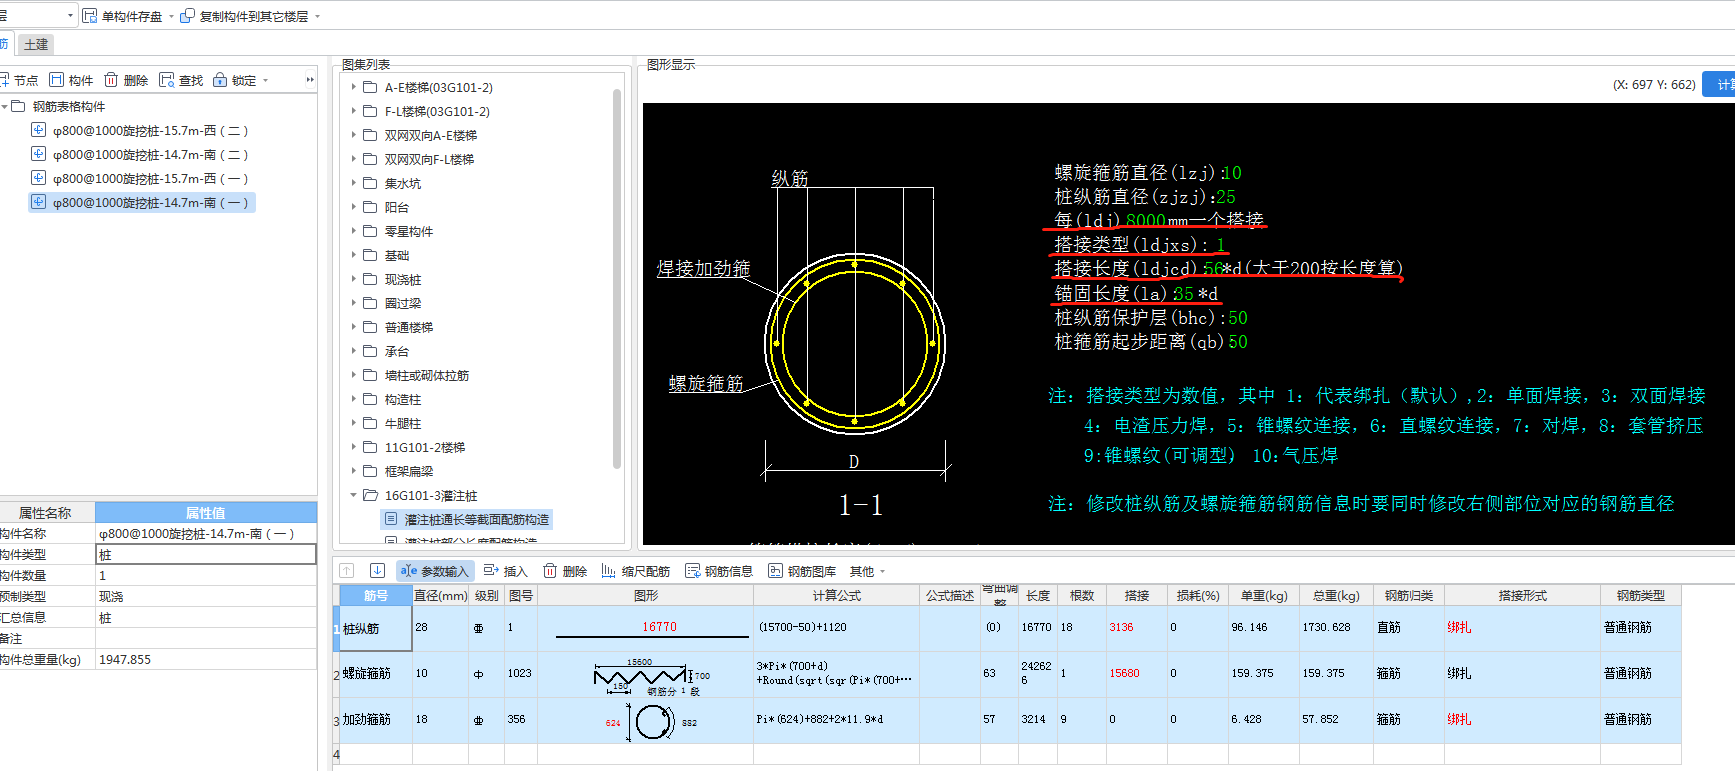Expand the 基础 folder

(x=353, y=255)
